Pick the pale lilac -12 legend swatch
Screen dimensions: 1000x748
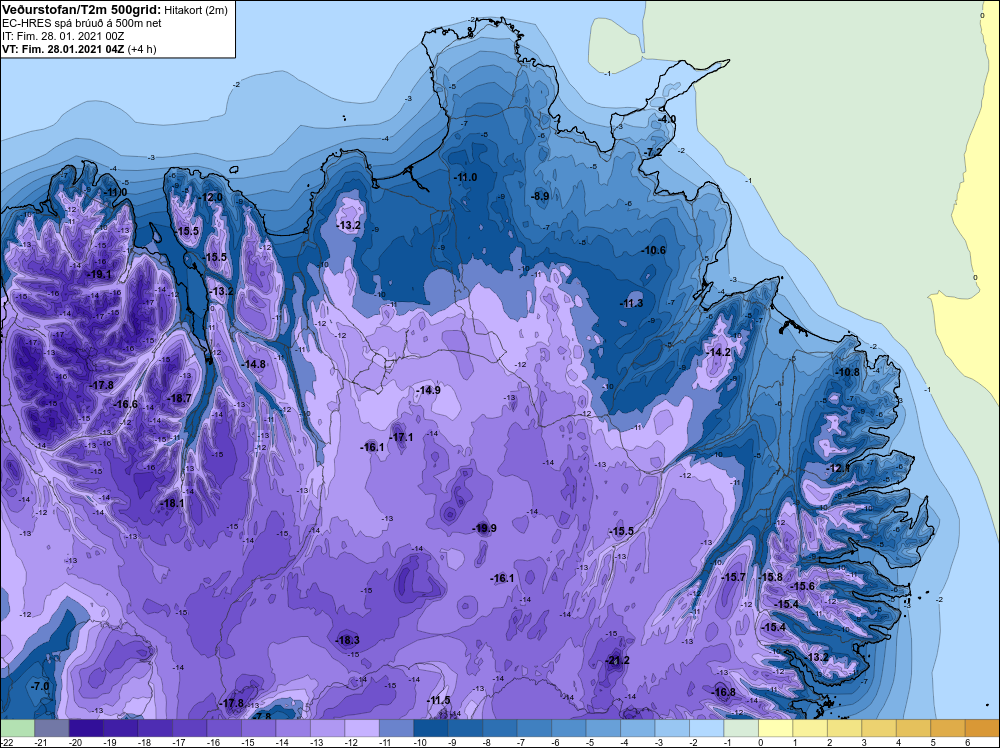[x=362, y=728]
